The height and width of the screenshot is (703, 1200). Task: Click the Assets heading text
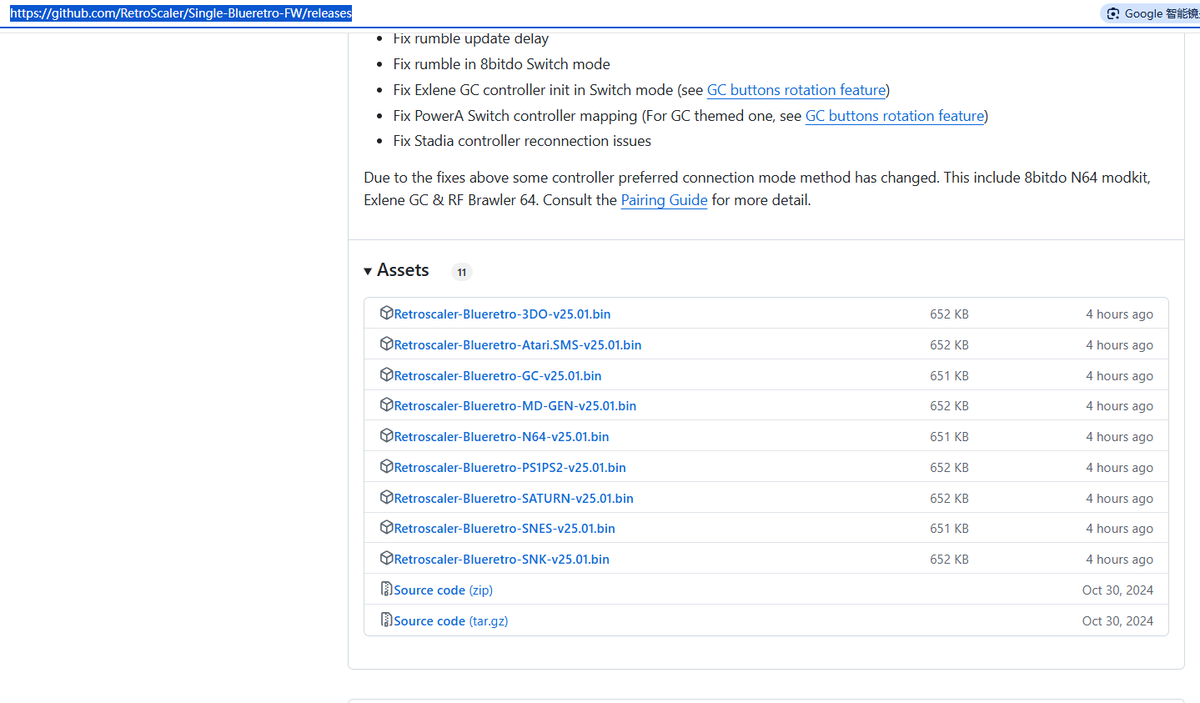coord(403,271)
